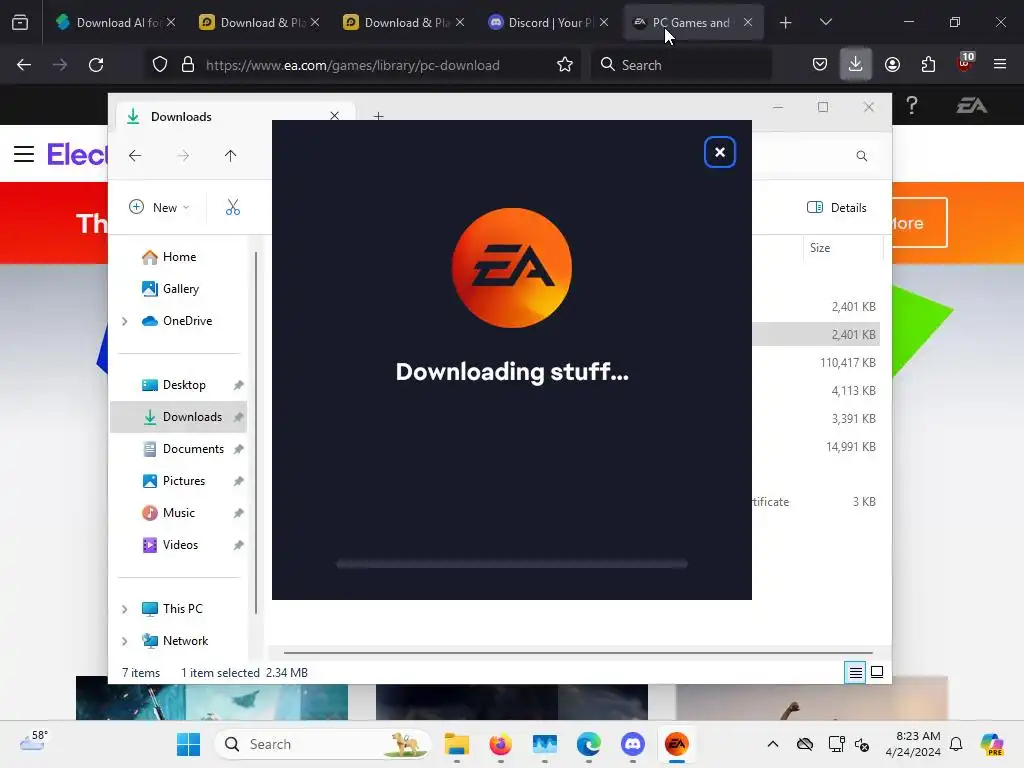Open the Windows Start menu
1024x768 pixels.
click(x=189, y=744)
